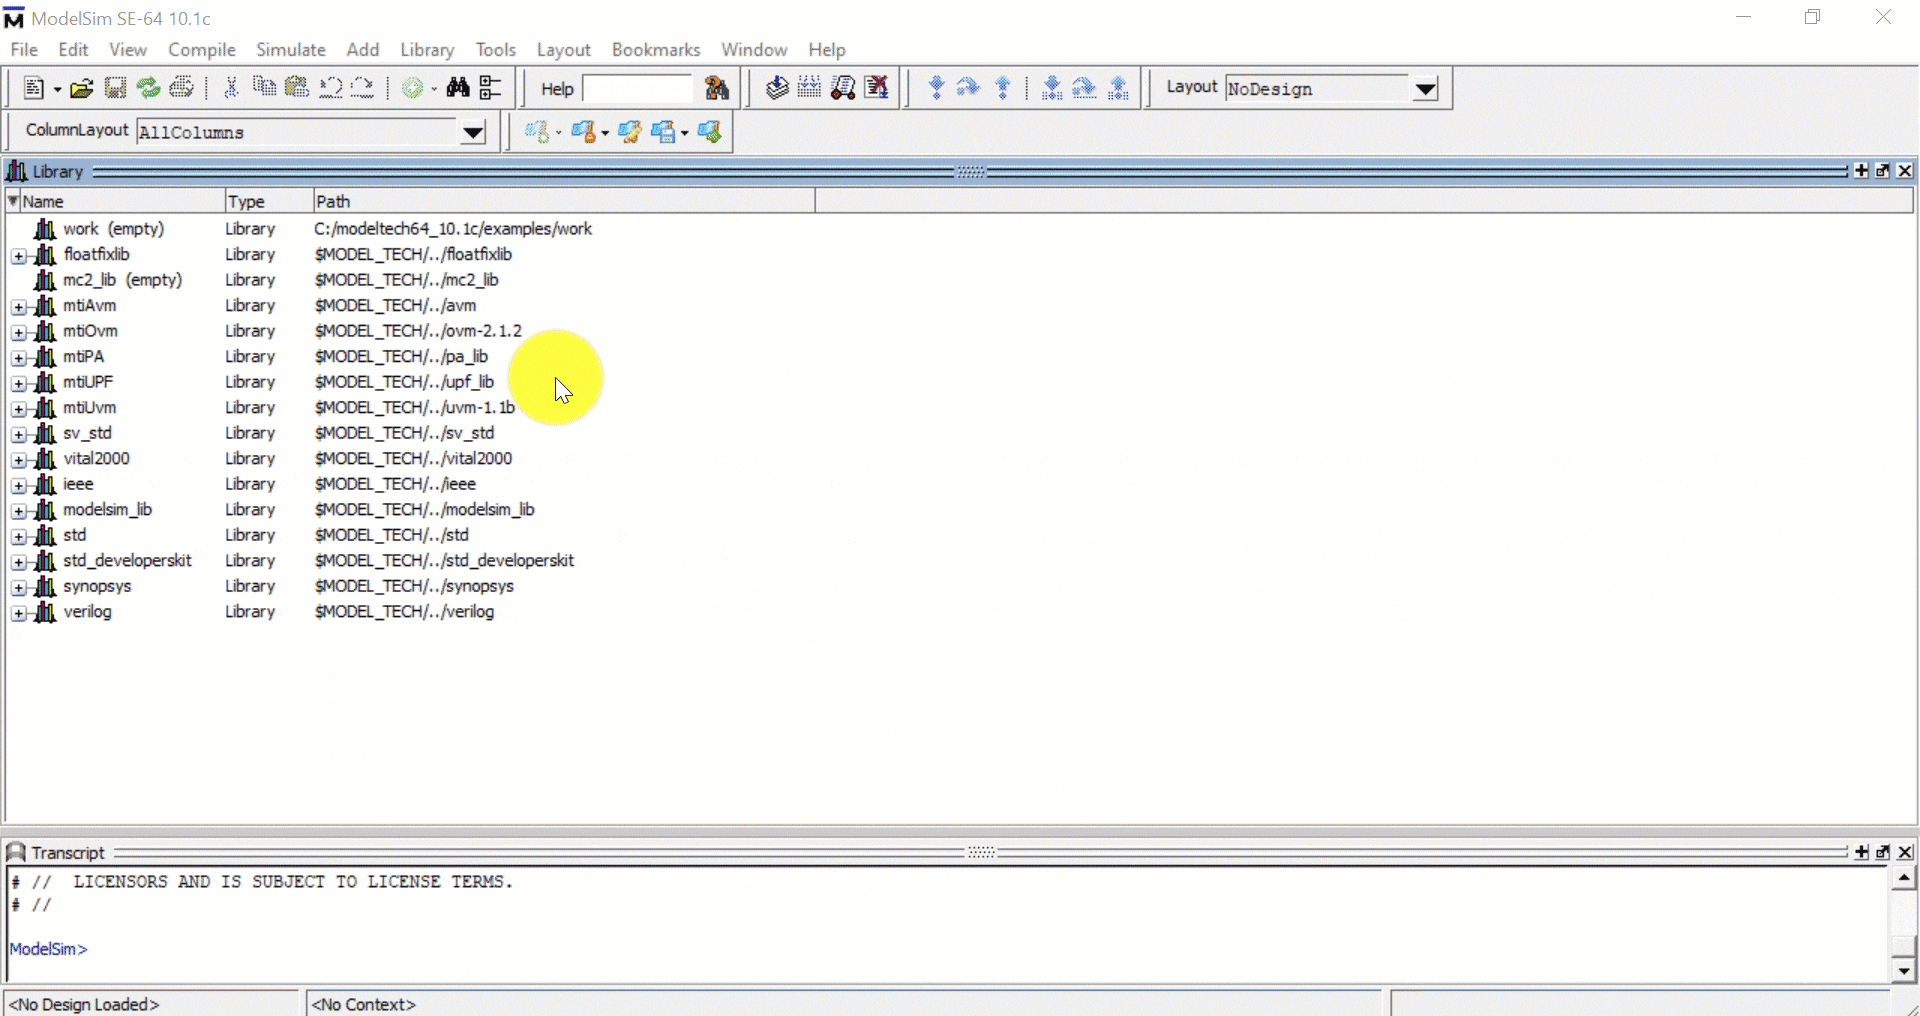
Task: Open the New file icon dropdown arrow
Action: [57, 90]
